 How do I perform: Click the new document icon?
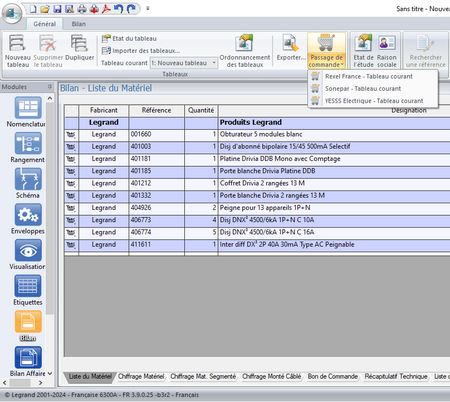click(33, 9)
